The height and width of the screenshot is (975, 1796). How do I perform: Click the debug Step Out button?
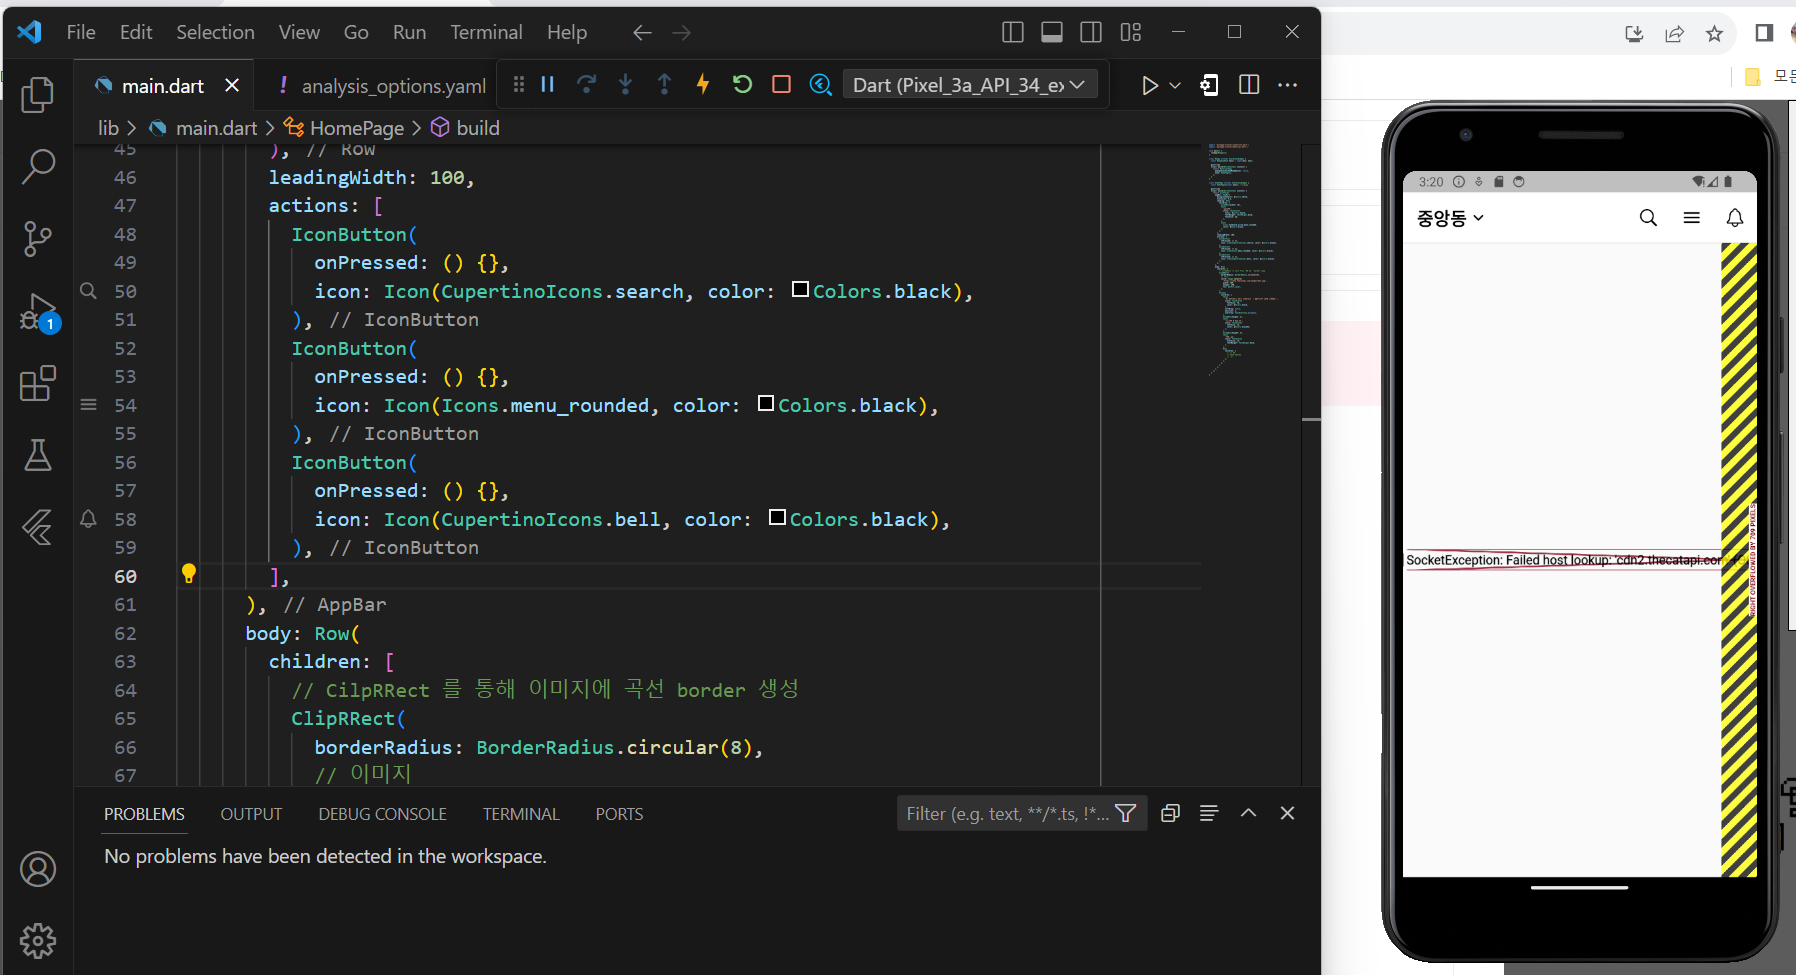coord(664,85)
